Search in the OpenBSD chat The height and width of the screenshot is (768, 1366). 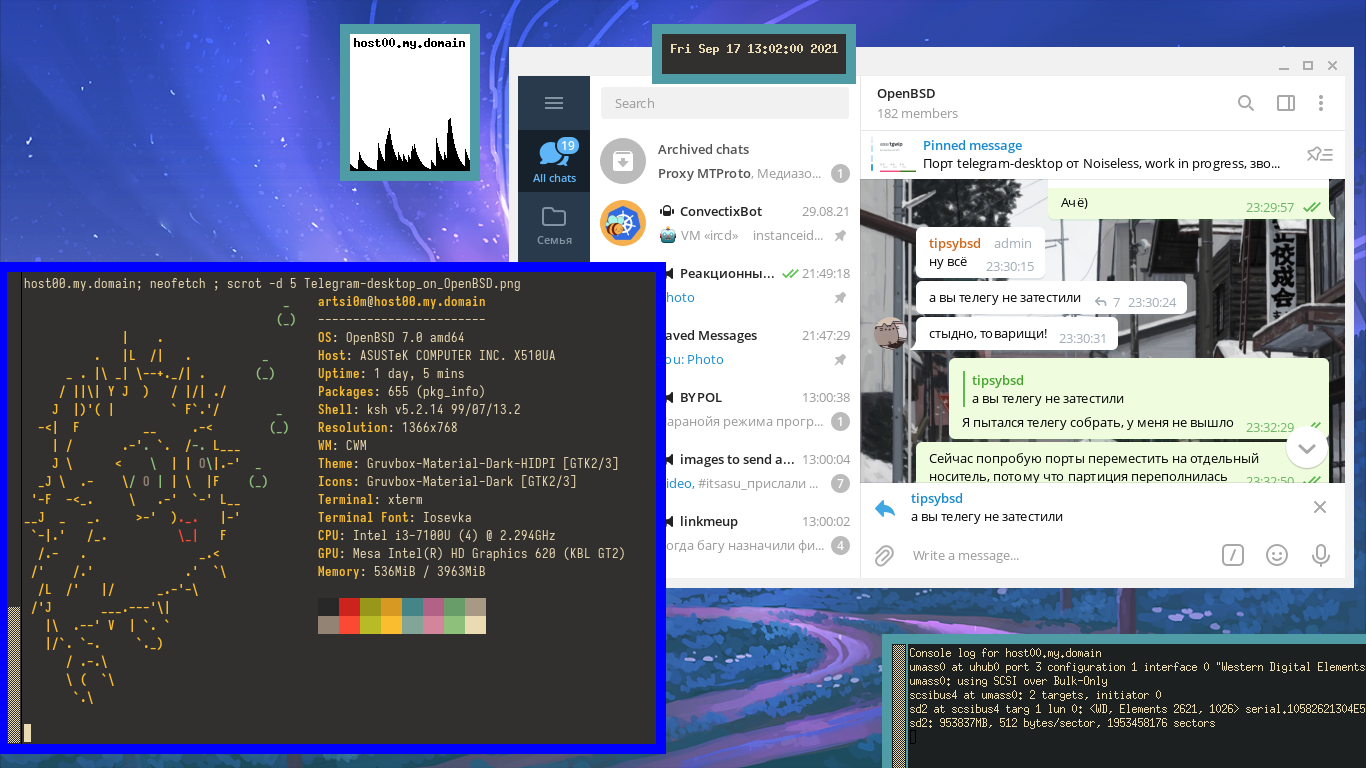tap(1246, 103)
